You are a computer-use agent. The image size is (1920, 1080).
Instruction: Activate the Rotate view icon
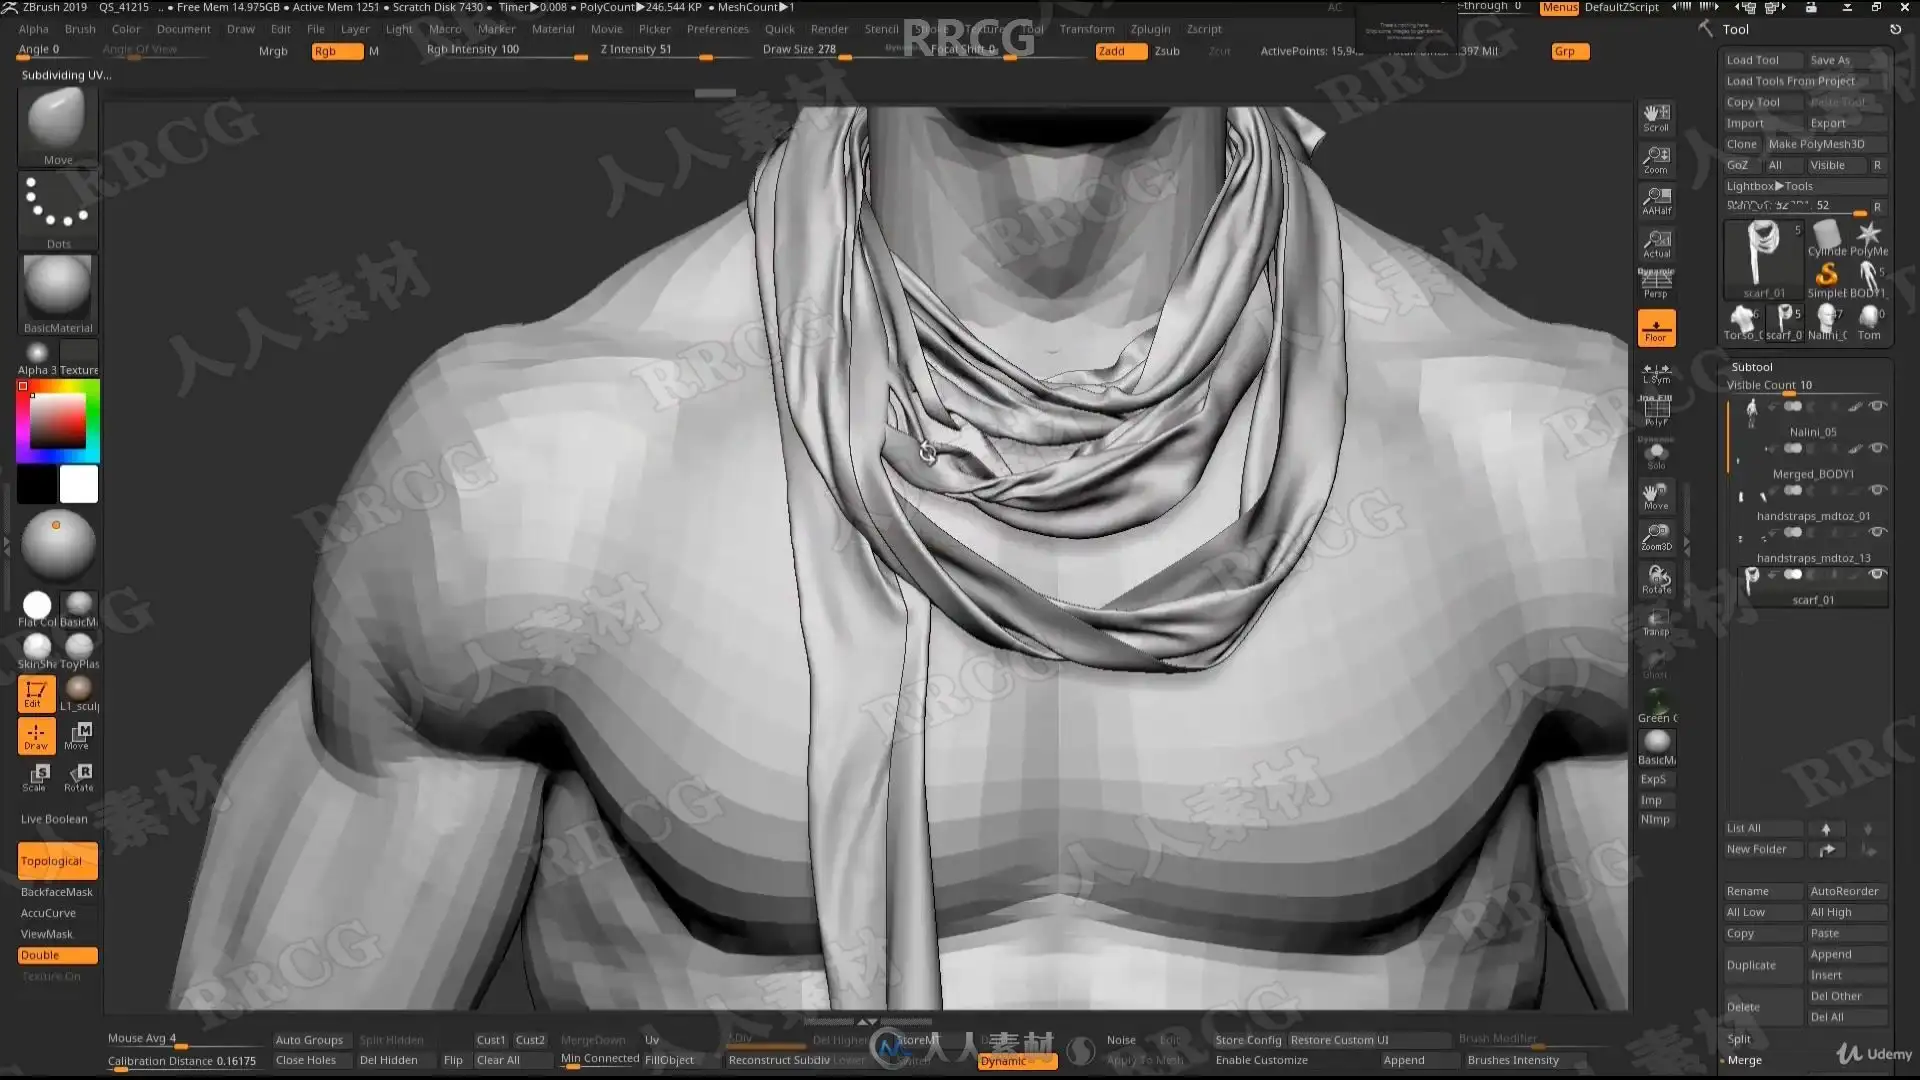coord(1656,579)
